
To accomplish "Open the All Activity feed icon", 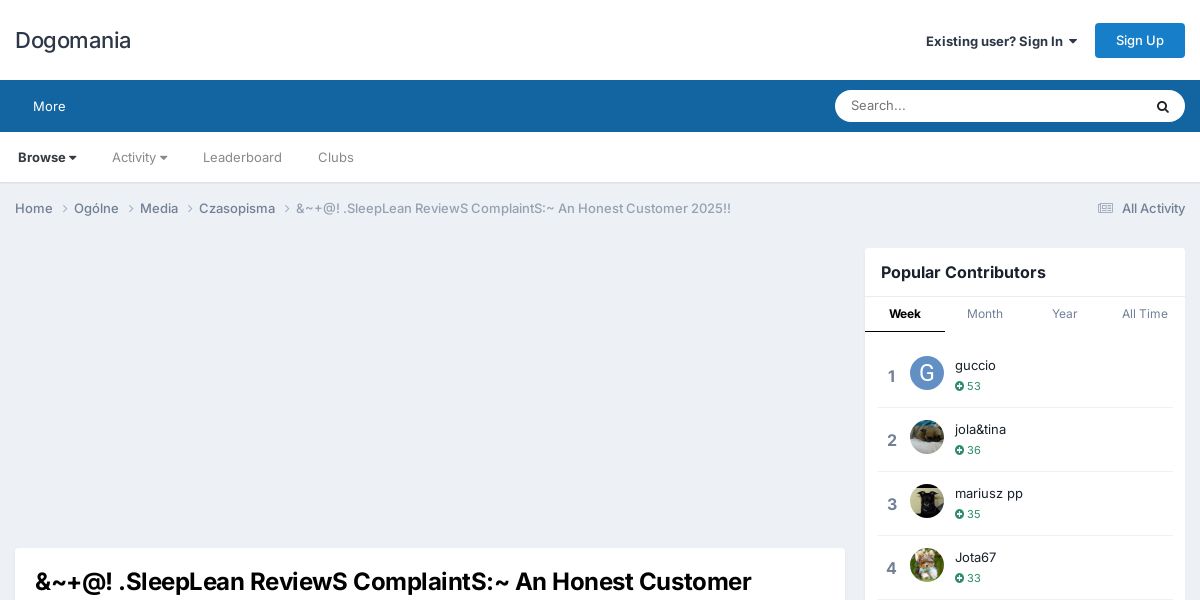I will 1105,208.
